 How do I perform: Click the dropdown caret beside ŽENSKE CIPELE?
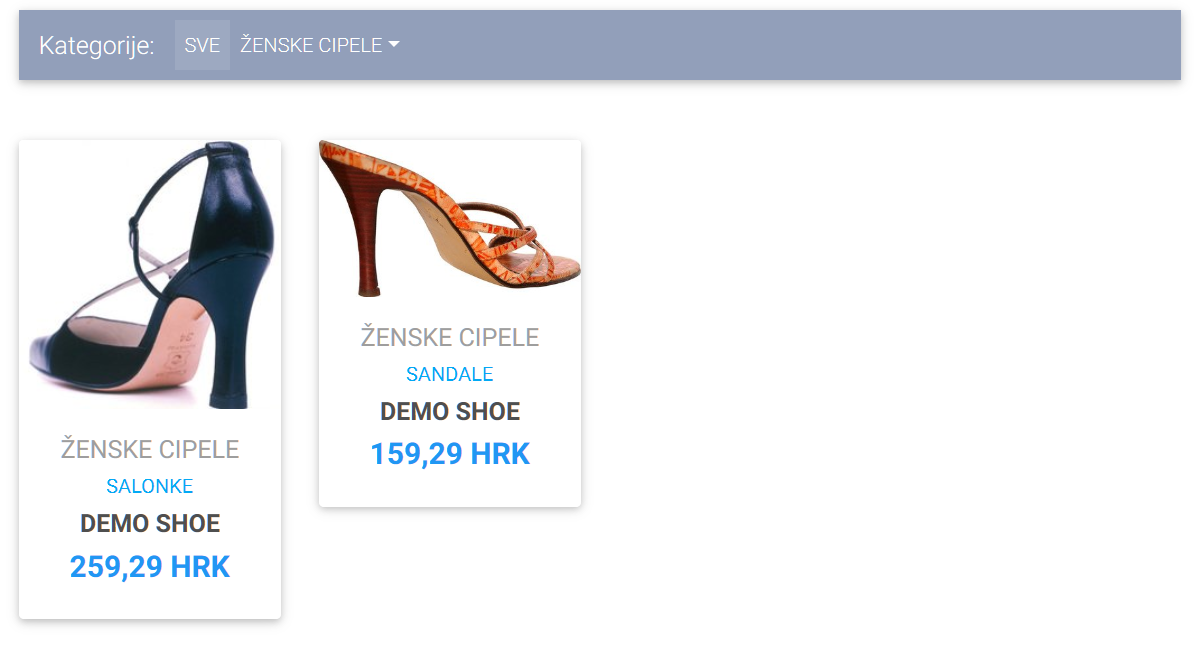click(394, 45)
